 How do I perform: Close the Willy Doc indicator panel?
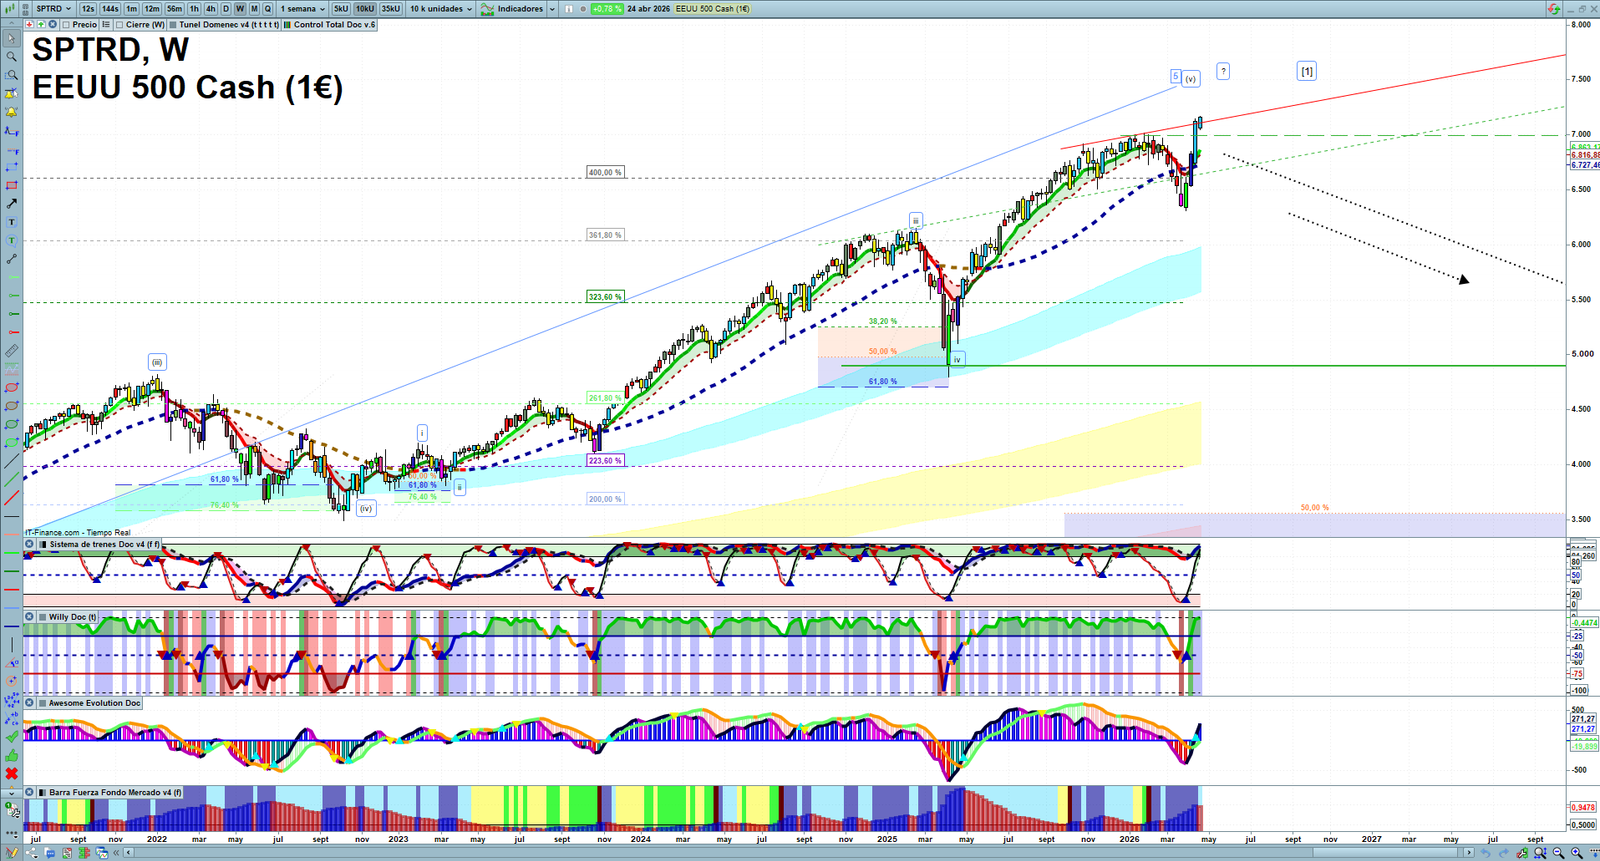(30, 617)
